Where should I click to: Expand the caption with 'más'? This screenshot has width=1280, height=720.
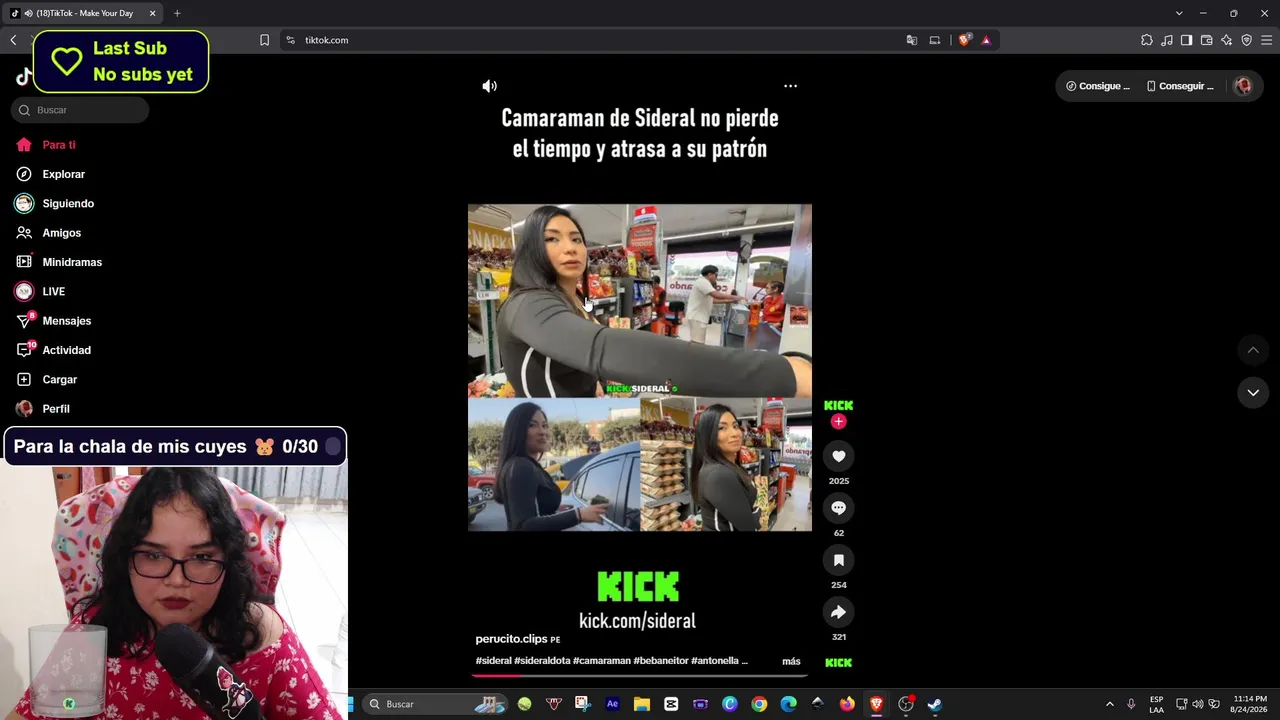tap(791, 661)
